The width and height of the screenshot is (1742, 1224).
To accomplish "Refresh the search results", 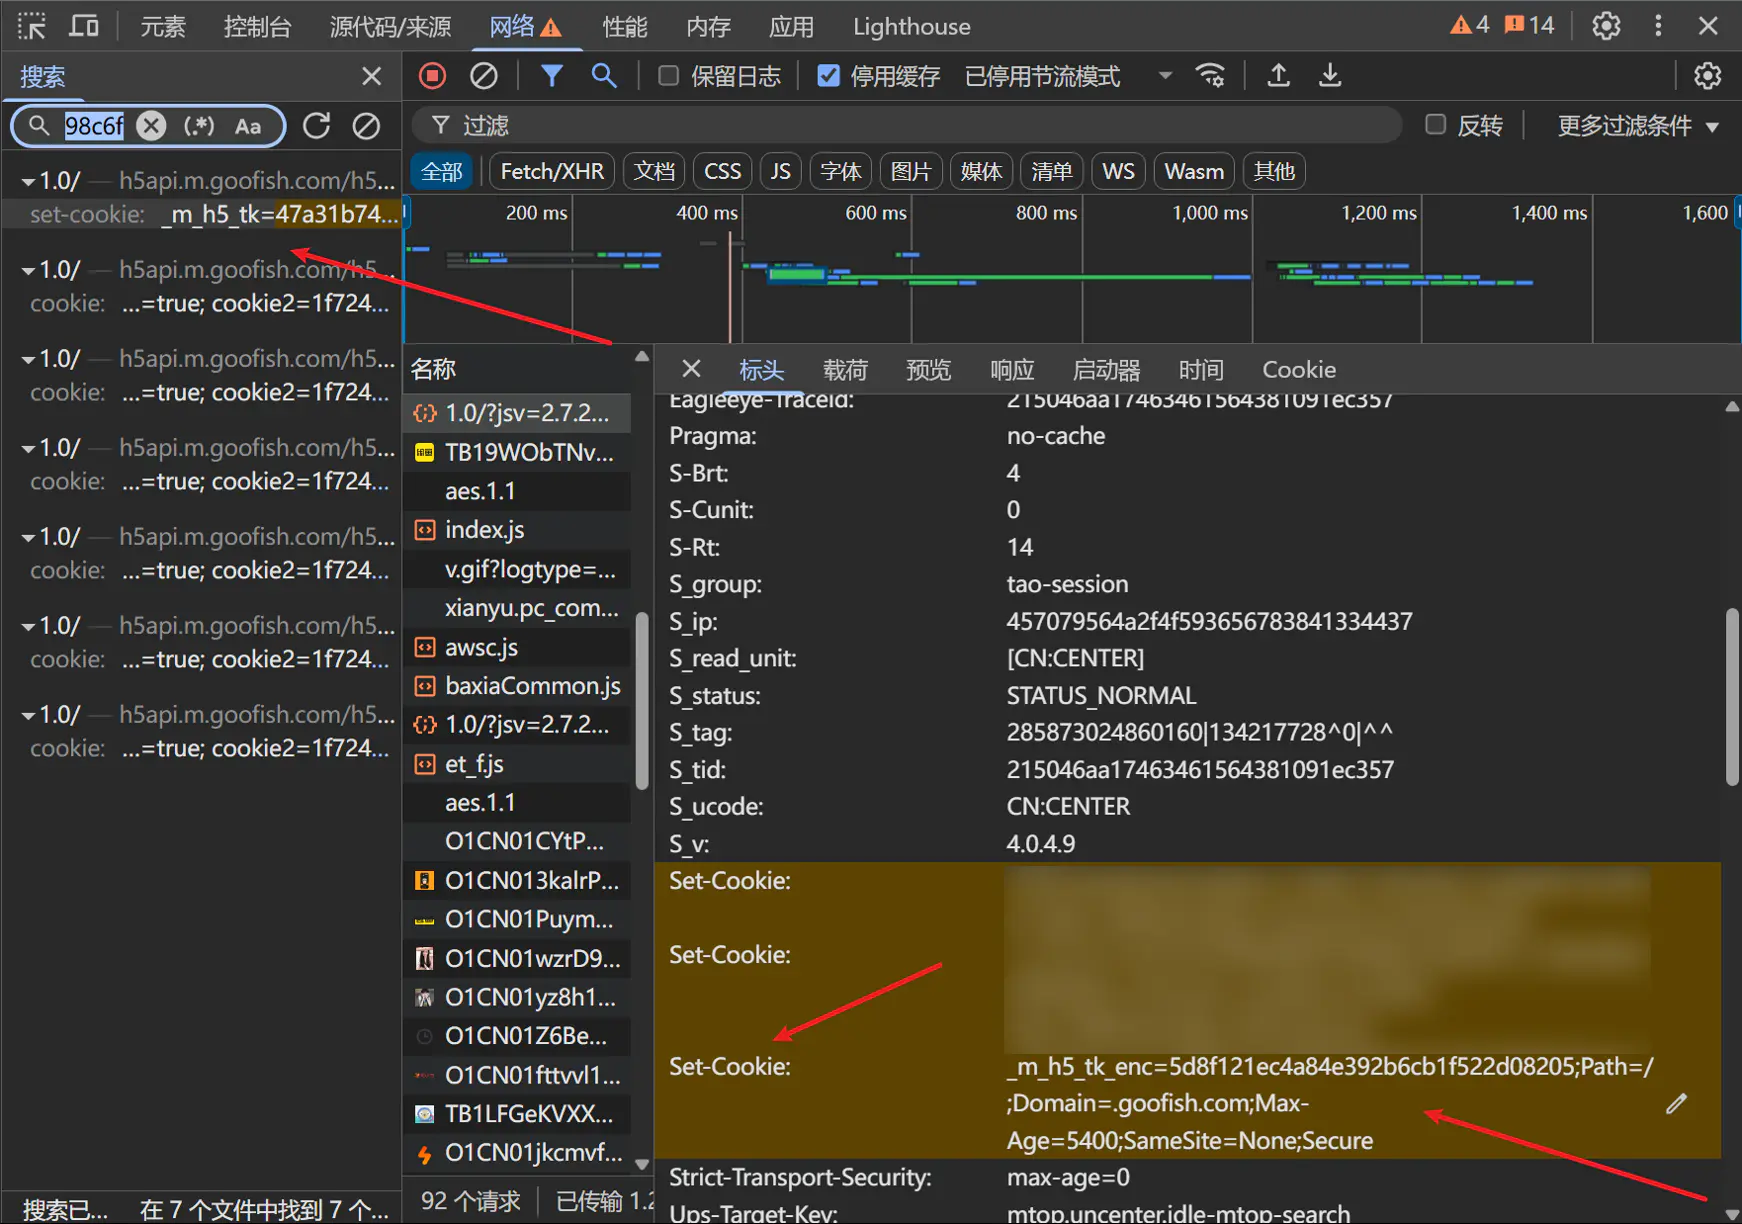I will 317,126.
